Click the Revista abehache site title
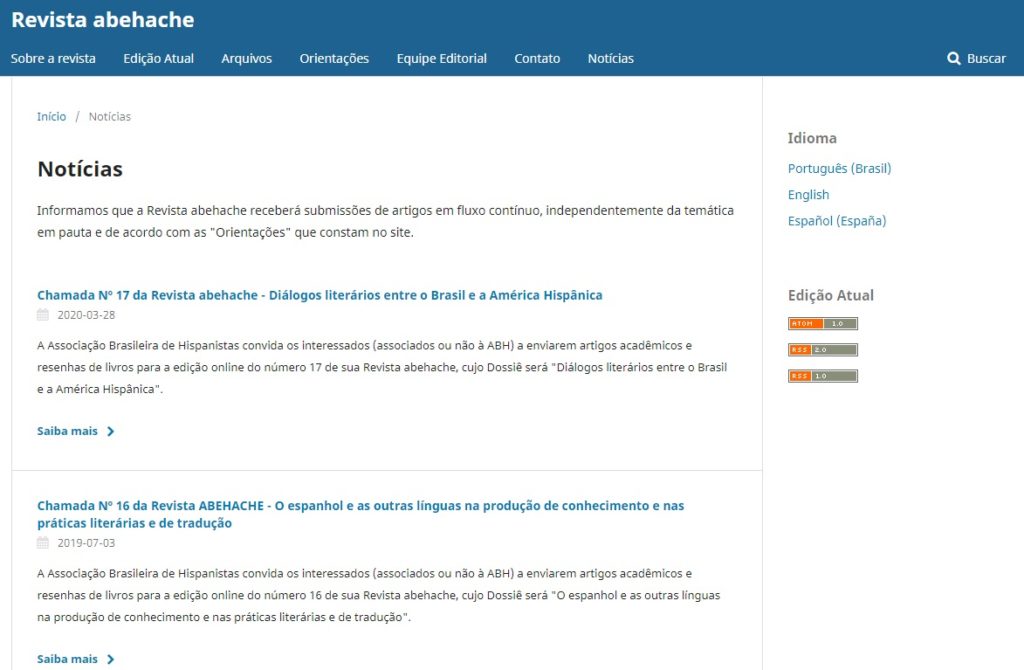1024x670 pixels. [103, 20]
